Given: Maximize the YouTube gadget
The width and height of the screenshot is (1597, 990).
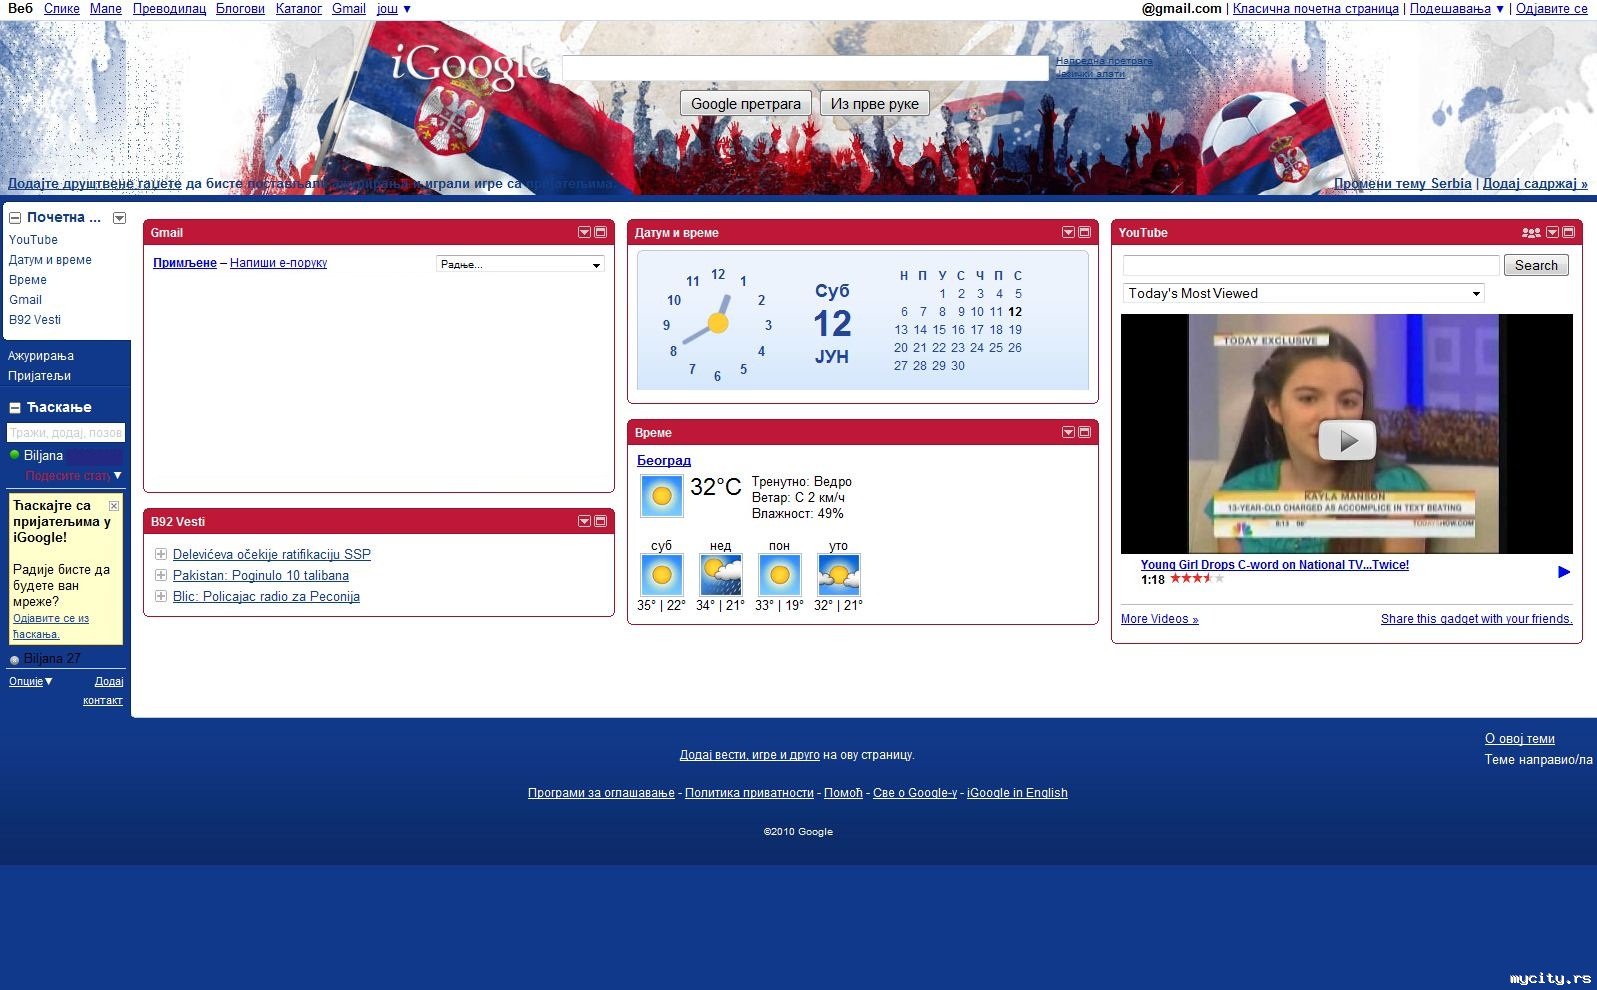Looking at the screenshot, I should point(1569,232).
